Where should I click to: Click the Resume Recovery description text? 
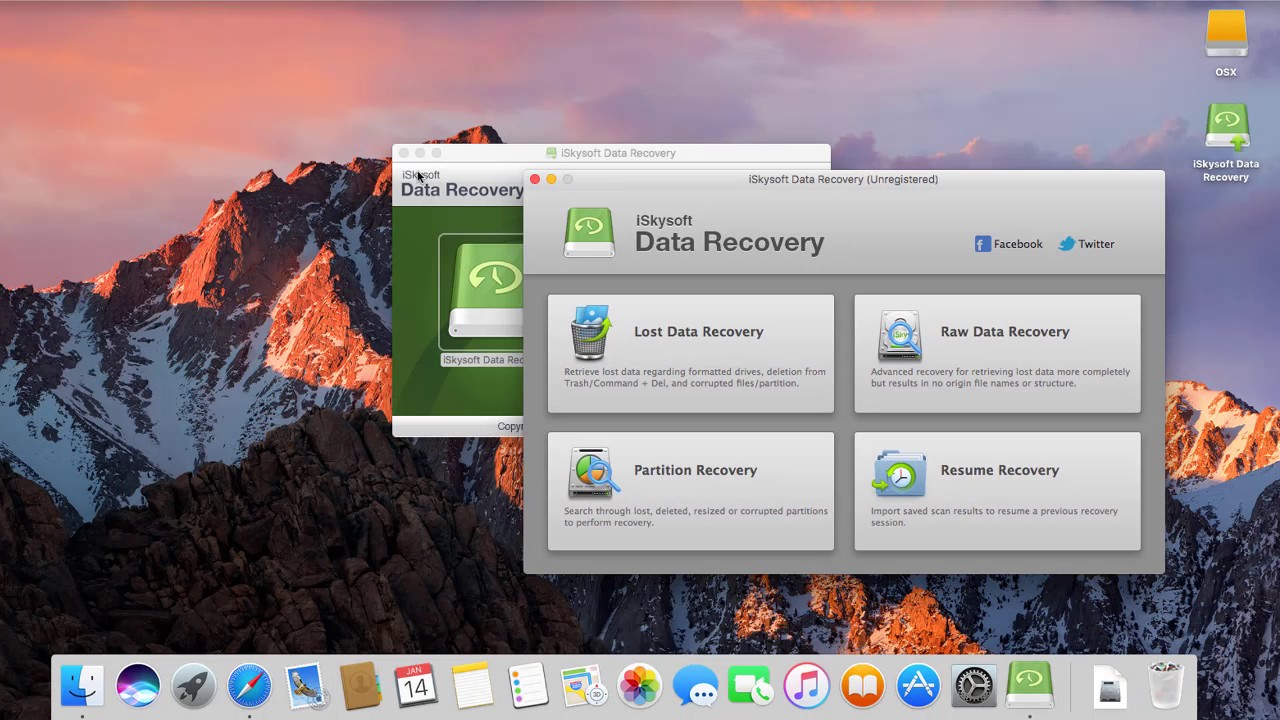[994, 516]
